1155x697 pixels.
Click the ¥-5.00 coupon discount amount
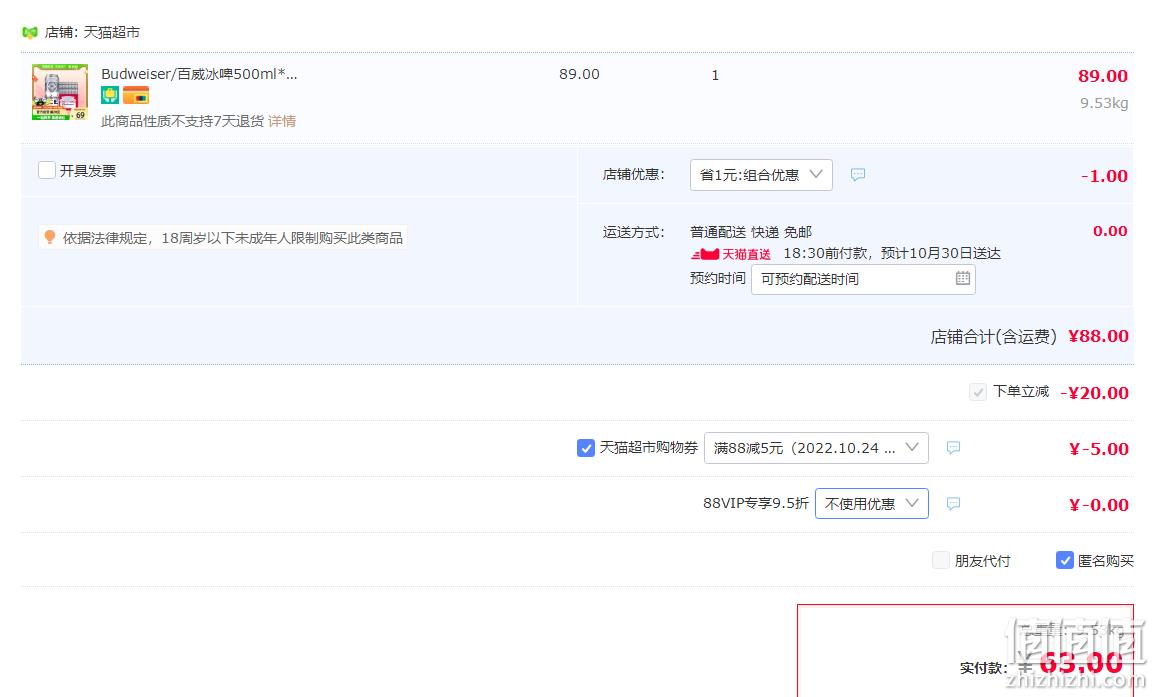click(x=1098, y=449)
